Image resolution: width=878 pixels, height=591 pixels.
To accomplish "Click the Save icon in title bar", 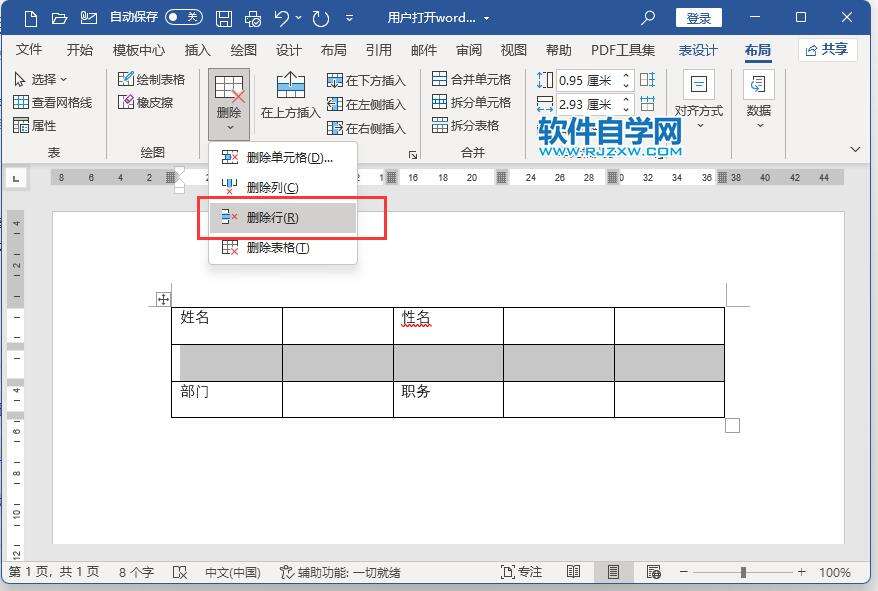I will [x=224, y=18].
